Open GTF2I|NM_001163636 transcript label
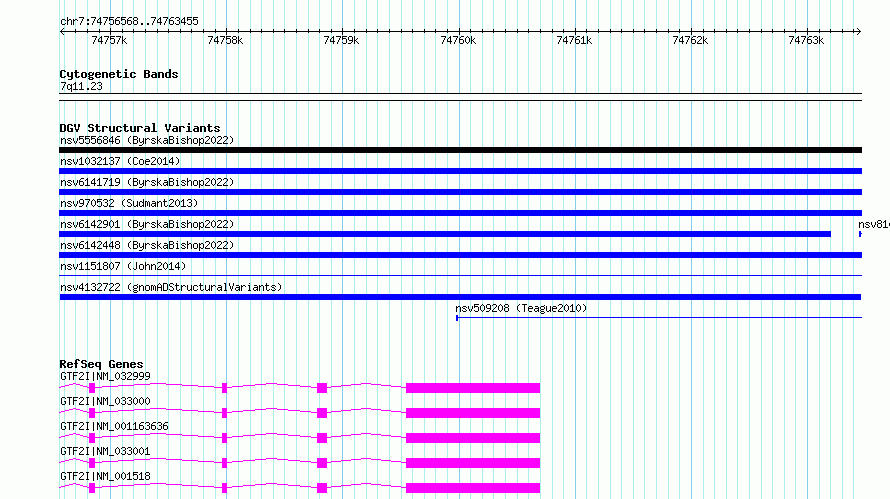This screenshot has width=890, height=499. tap(115, 426)
